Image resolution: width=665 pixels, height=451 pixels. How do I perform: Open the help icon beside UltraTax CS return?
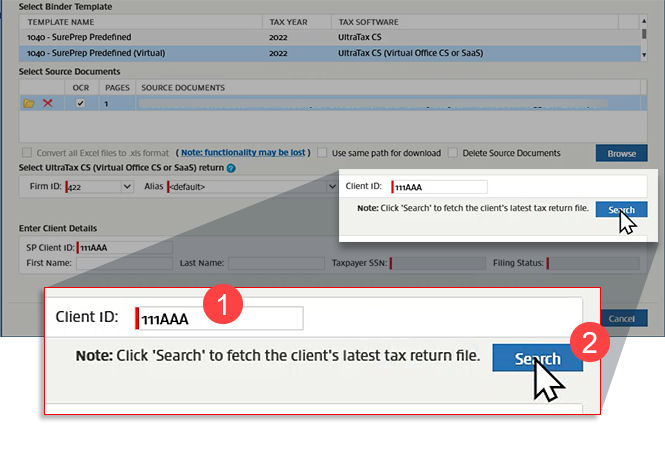[x=231, y=168]
